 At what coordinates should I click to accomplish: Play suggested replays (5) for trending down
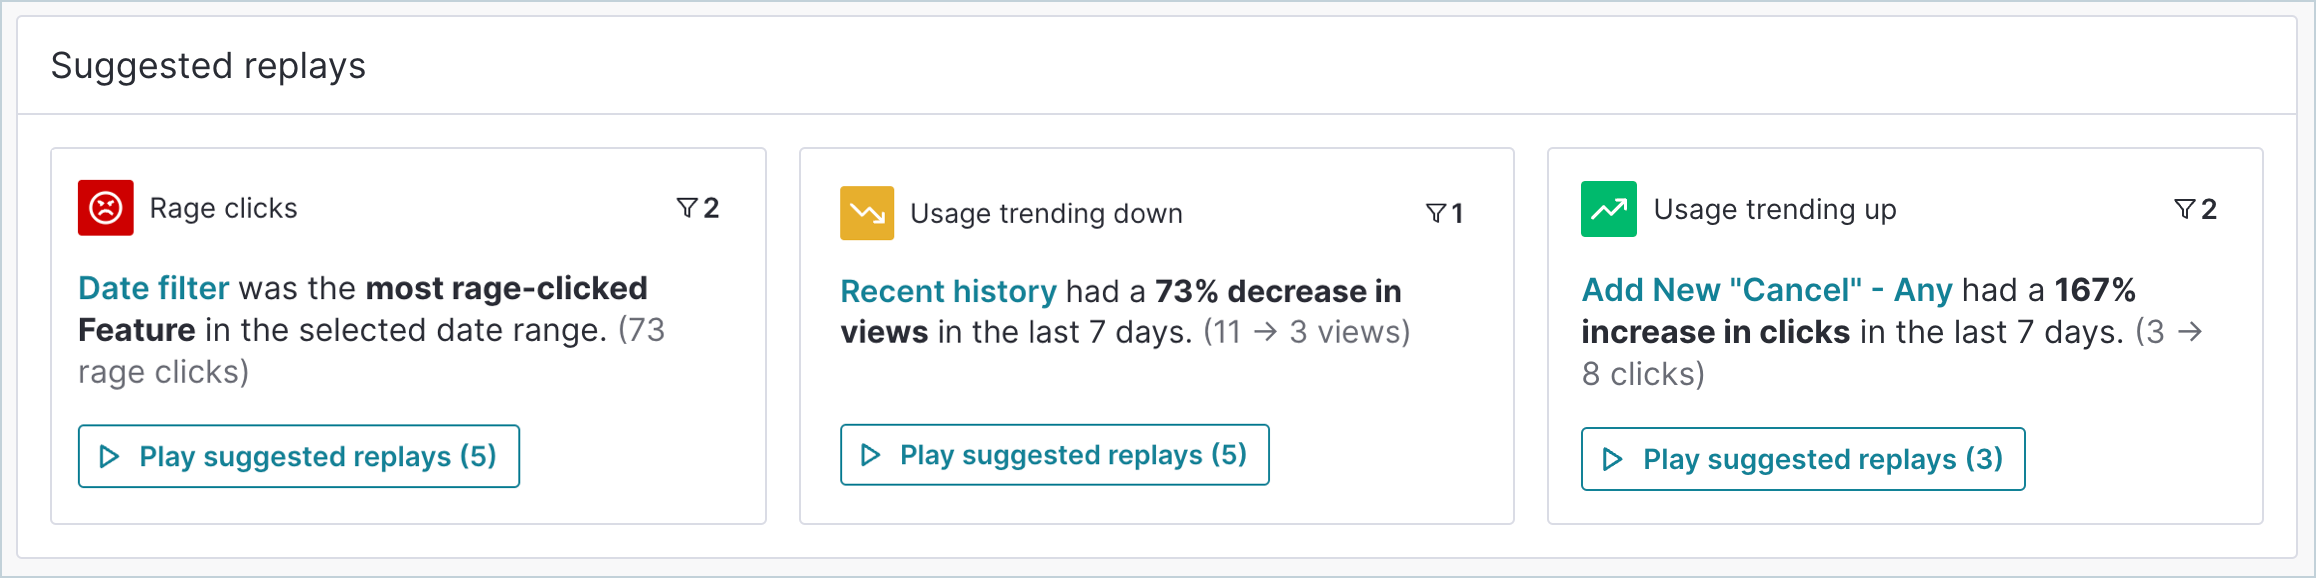(1055, 455)
